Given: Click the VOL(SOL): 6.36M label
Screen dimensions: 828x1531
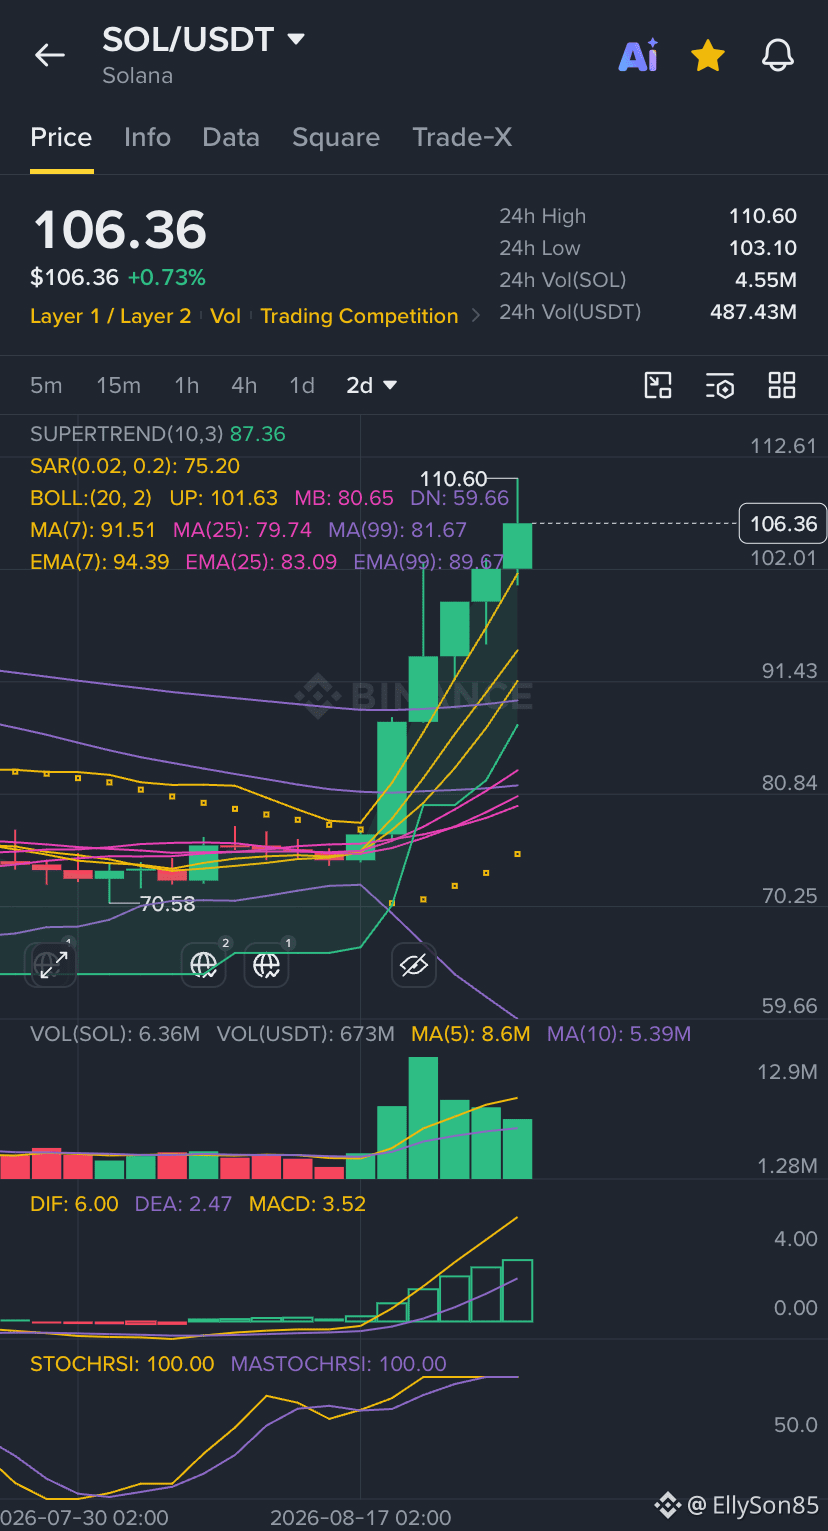Looking at the screenshot, I should coord(115,1034).
